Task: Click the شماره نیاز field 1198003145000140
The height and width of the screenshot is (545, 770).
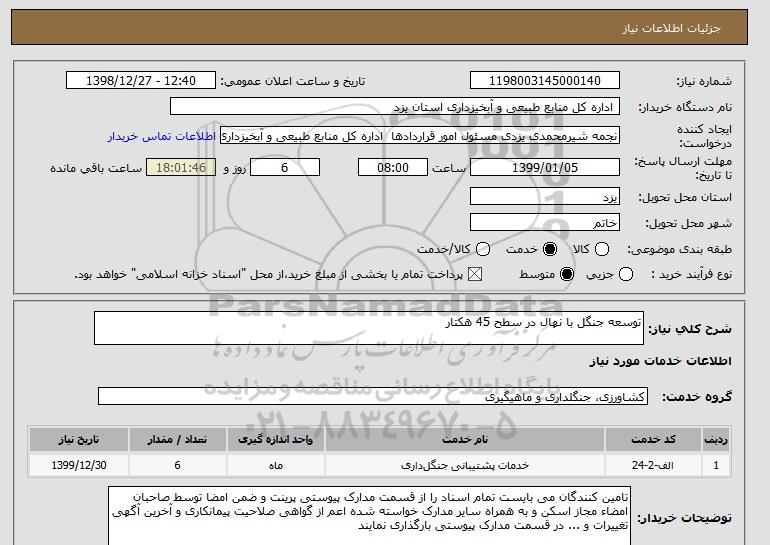Action: [545, 81]
